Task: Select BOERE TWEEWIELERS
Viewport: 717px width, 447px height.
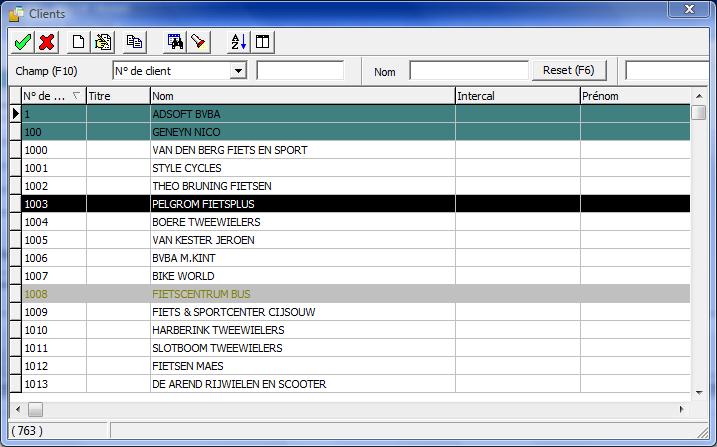Action: pos(356,222)
